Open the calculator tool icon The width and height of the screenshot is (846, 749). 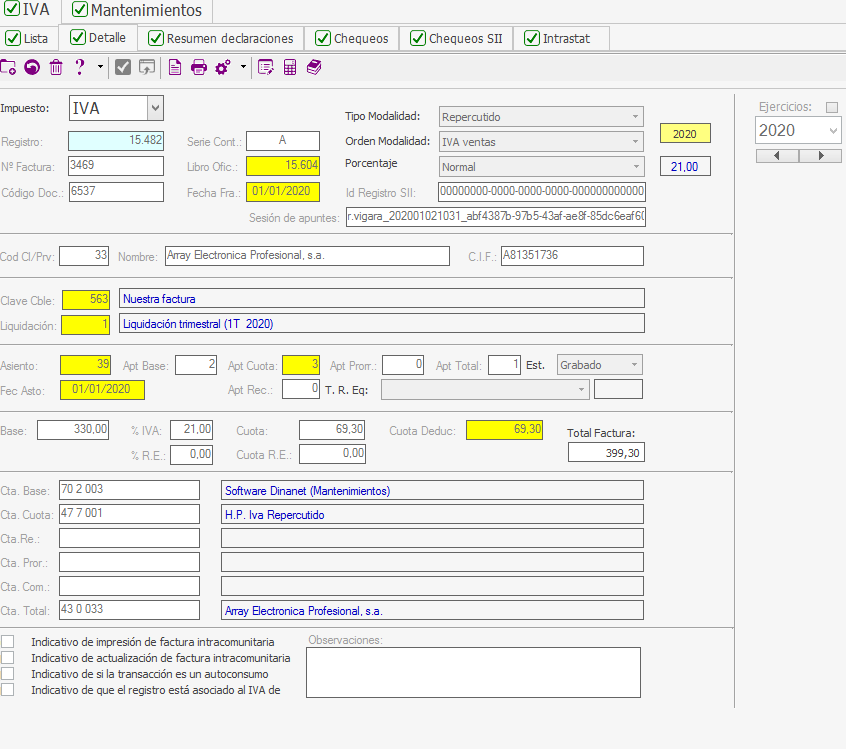290,68
